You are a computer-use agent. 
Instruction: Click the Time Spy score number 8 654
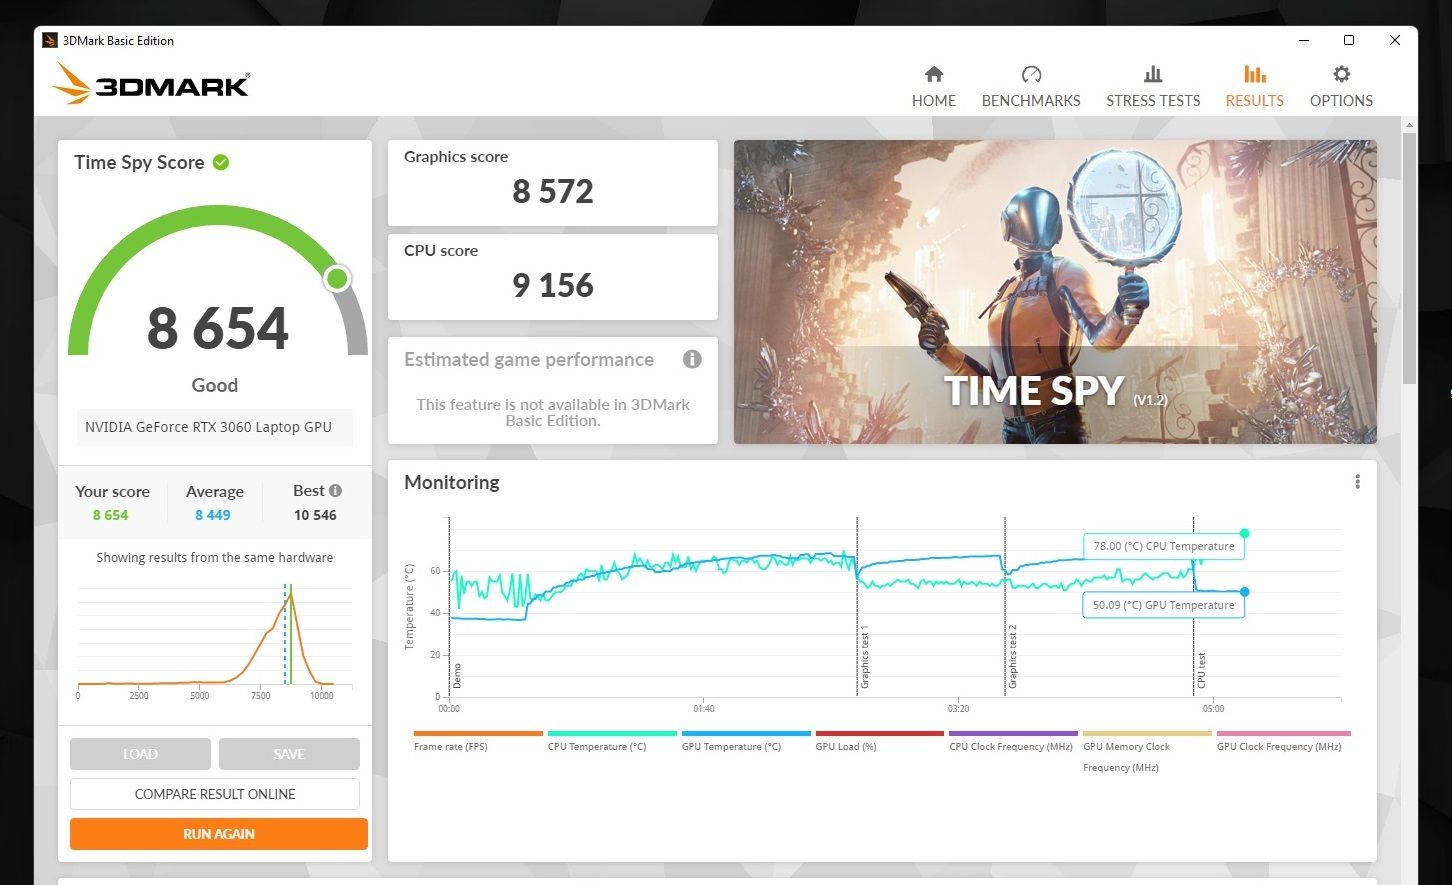point(218,328)
